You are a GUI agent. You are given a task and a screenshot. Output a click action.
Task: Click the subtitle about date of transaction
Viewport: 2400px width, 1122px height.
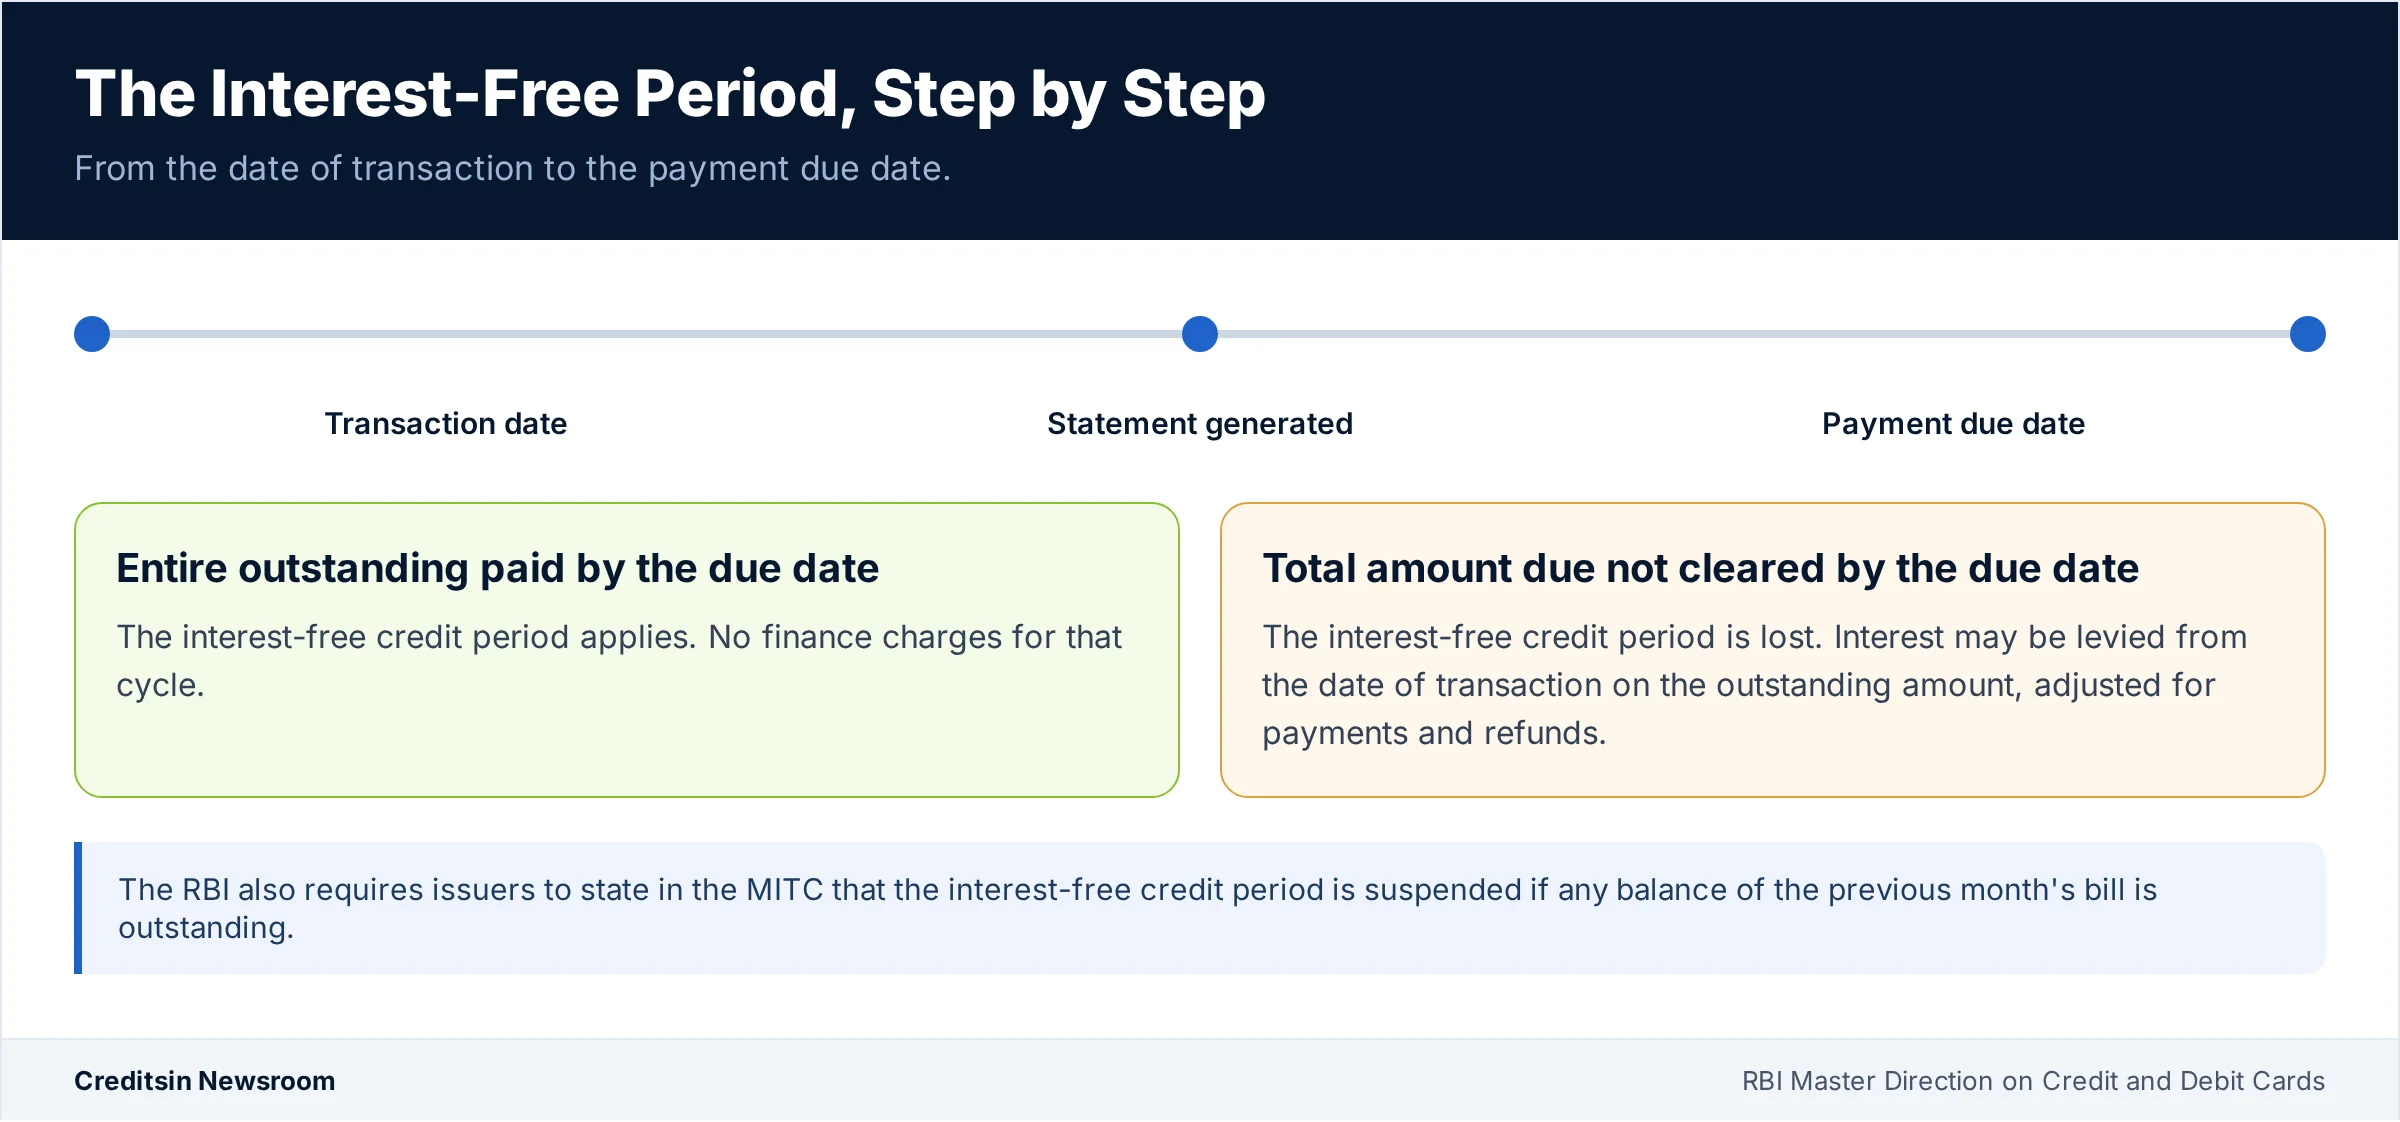click(513, 168)
